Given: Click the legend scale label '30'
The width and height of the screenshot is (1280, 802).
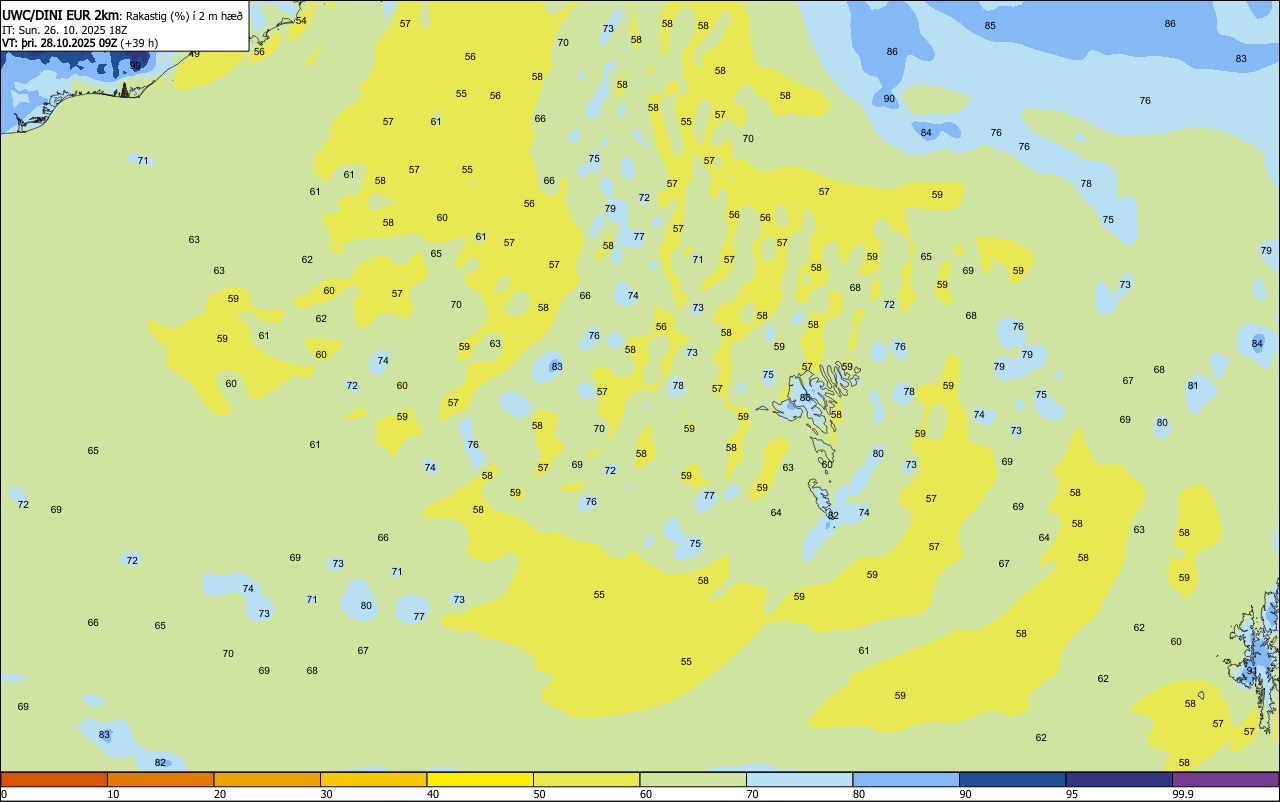Looking at the screenshot, I should point(327,794).
